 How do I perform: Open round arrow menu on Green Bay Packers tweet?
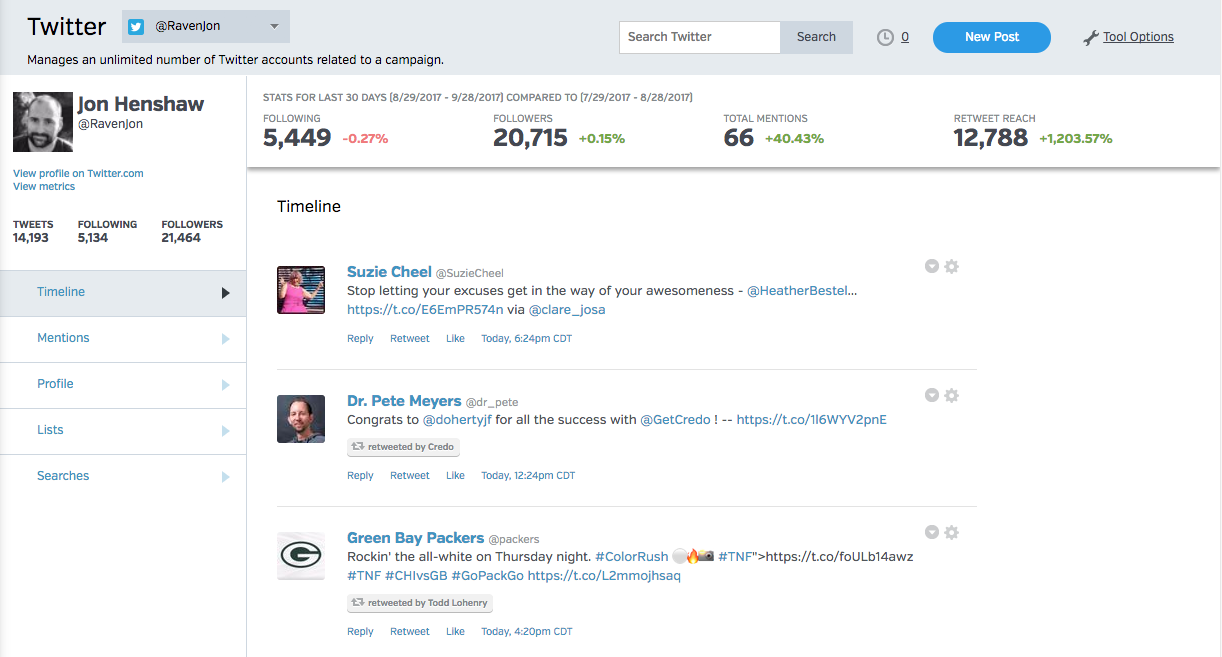pyautogui.click(x=932, y=533)
